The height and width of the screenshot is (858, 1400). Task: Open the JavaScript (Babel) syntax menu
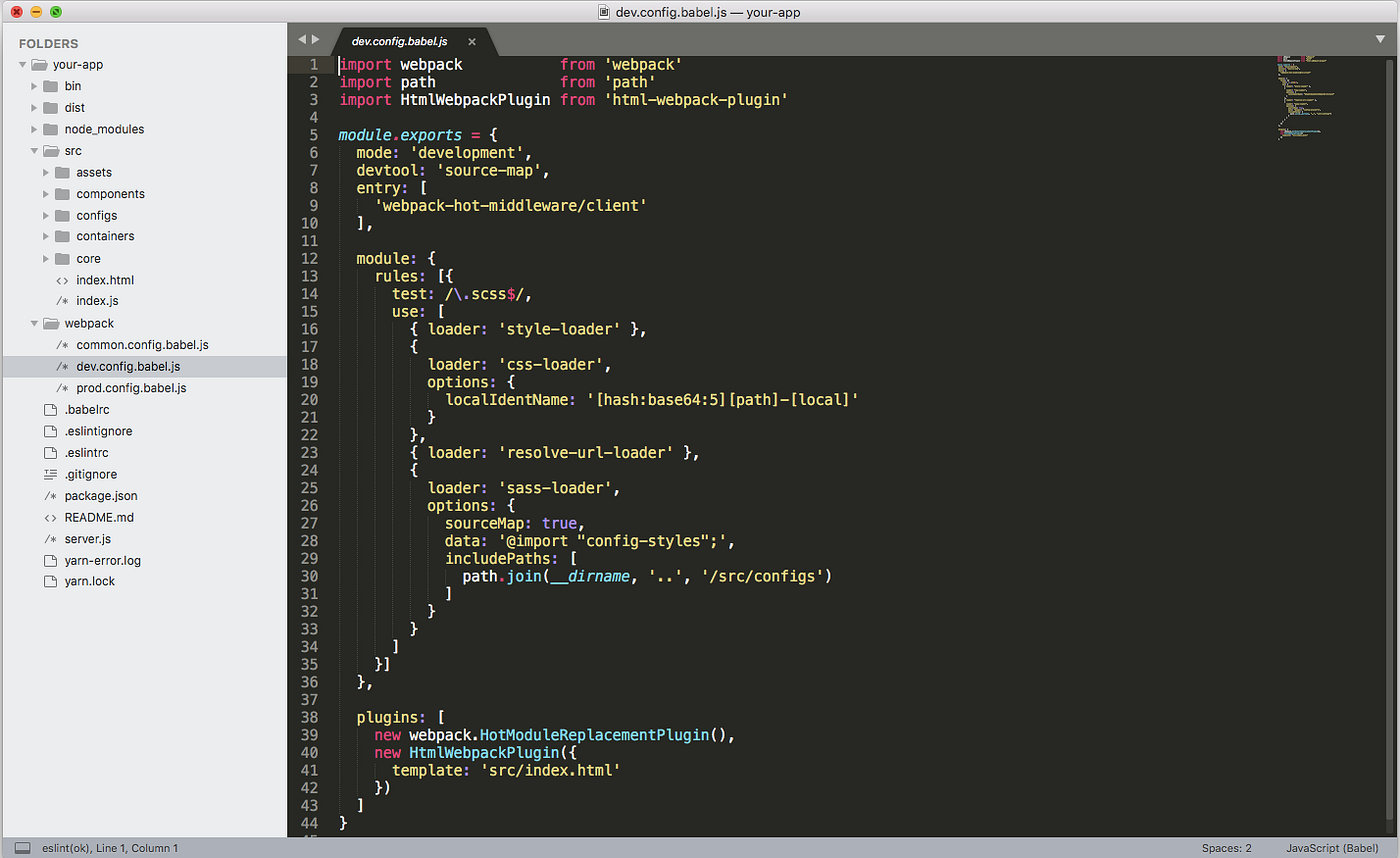click(x=1334, y=847)
